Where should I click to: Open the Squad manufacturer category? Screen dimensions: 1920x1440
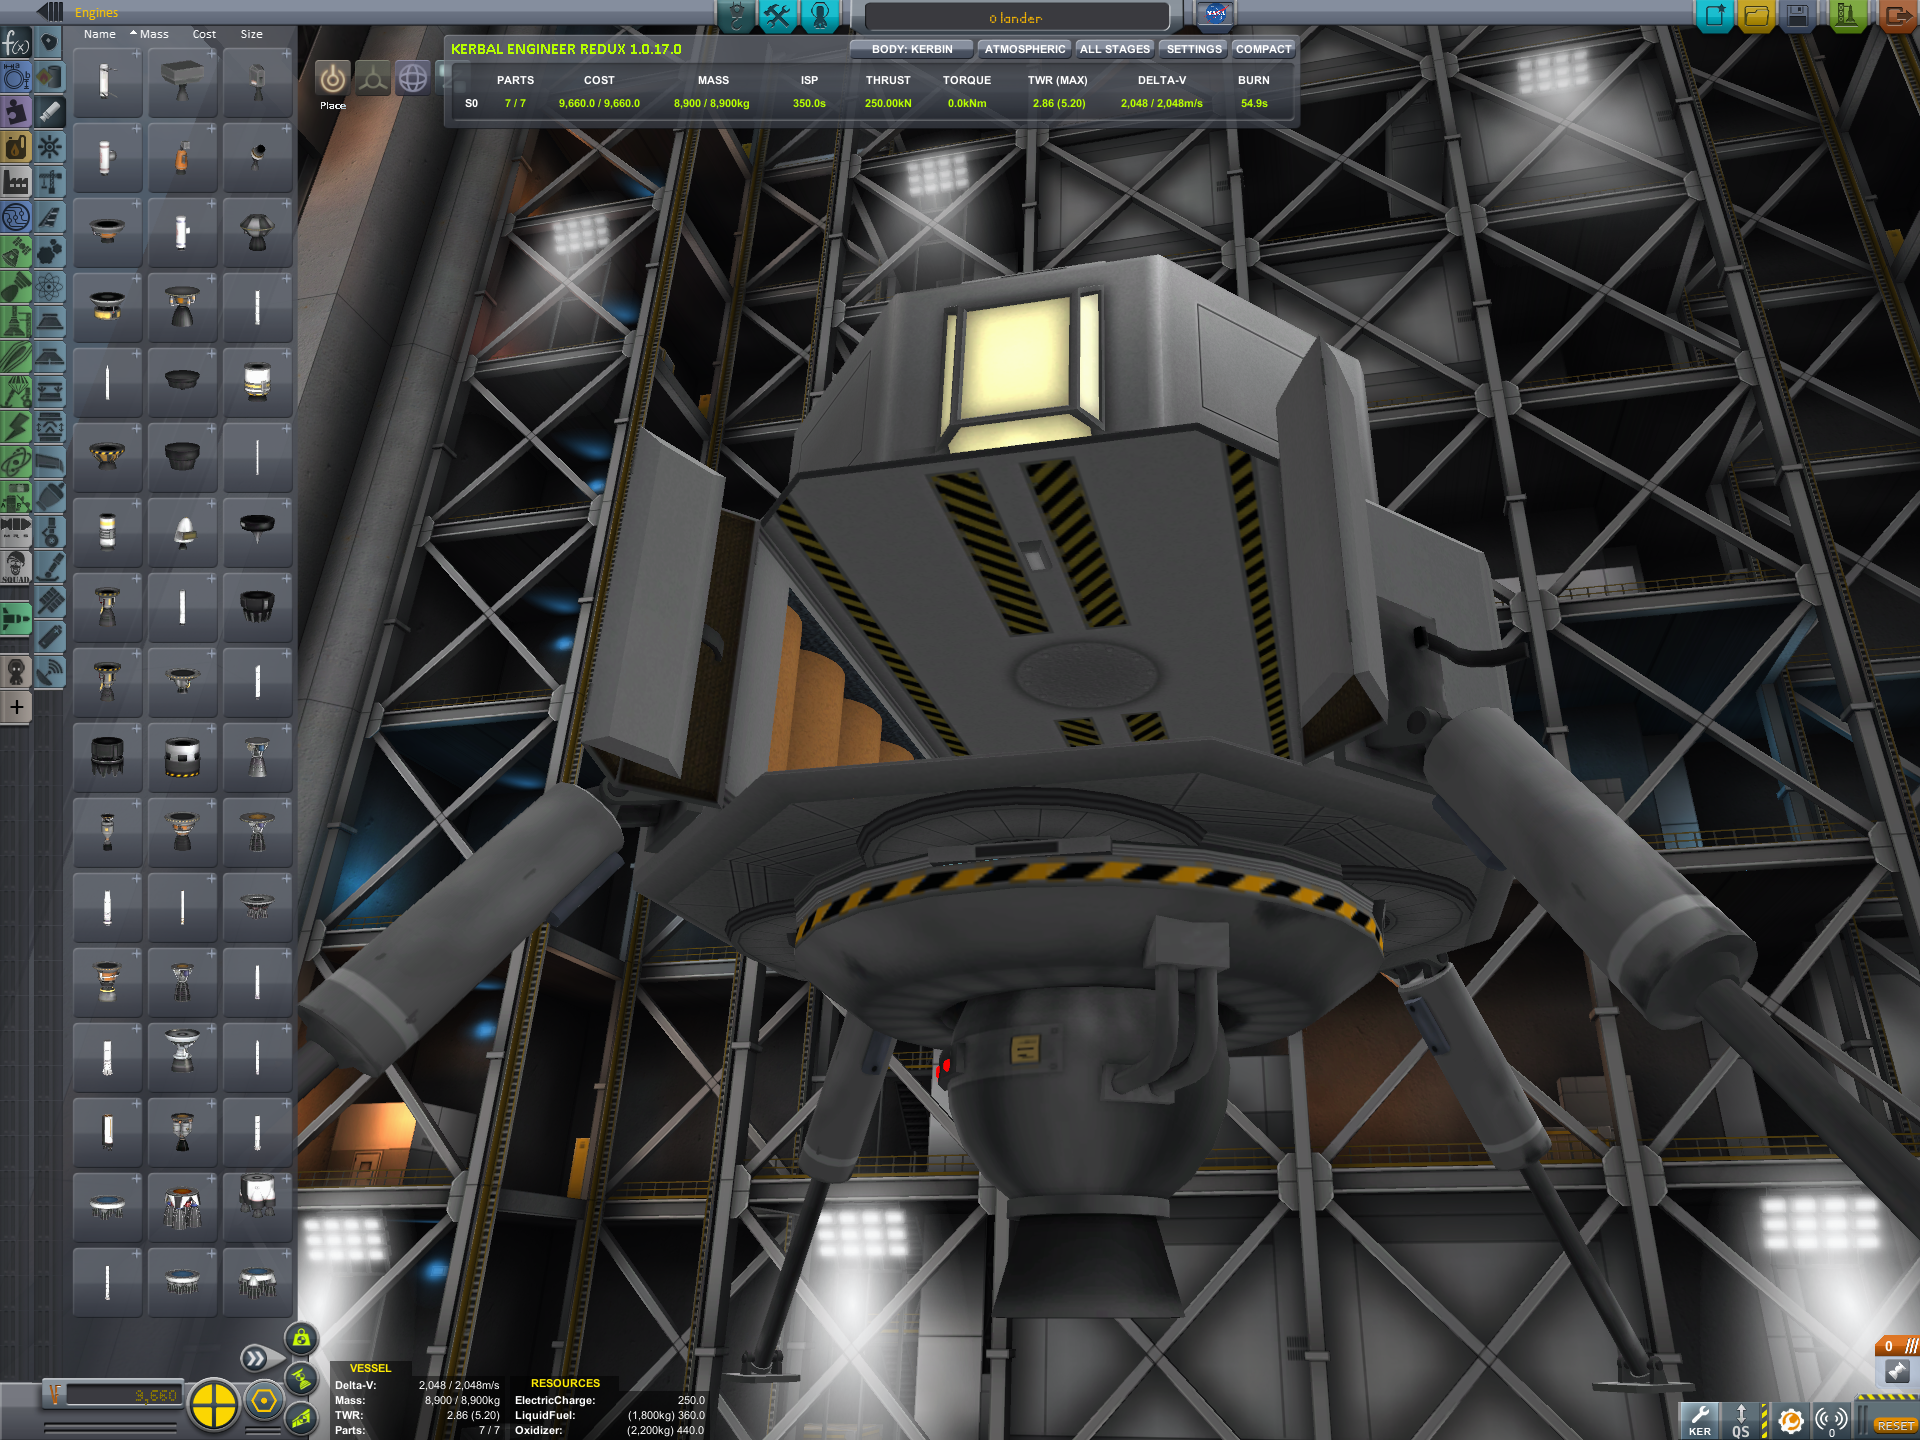pyautogui.click(x=16, y=567)
